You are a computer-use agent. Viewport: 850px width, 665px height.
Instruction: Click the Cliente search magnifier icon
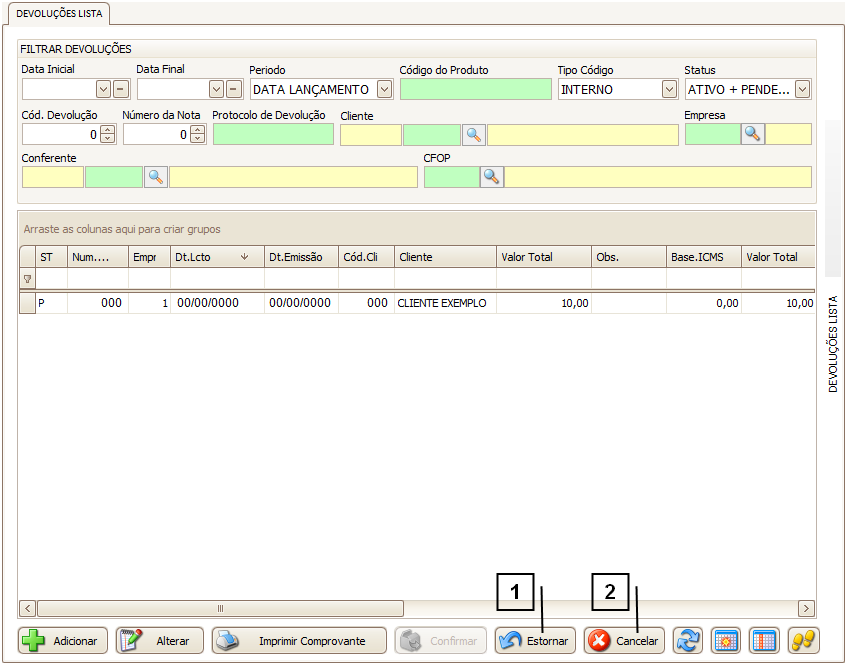pyautogui.click(x=473, y=135)
